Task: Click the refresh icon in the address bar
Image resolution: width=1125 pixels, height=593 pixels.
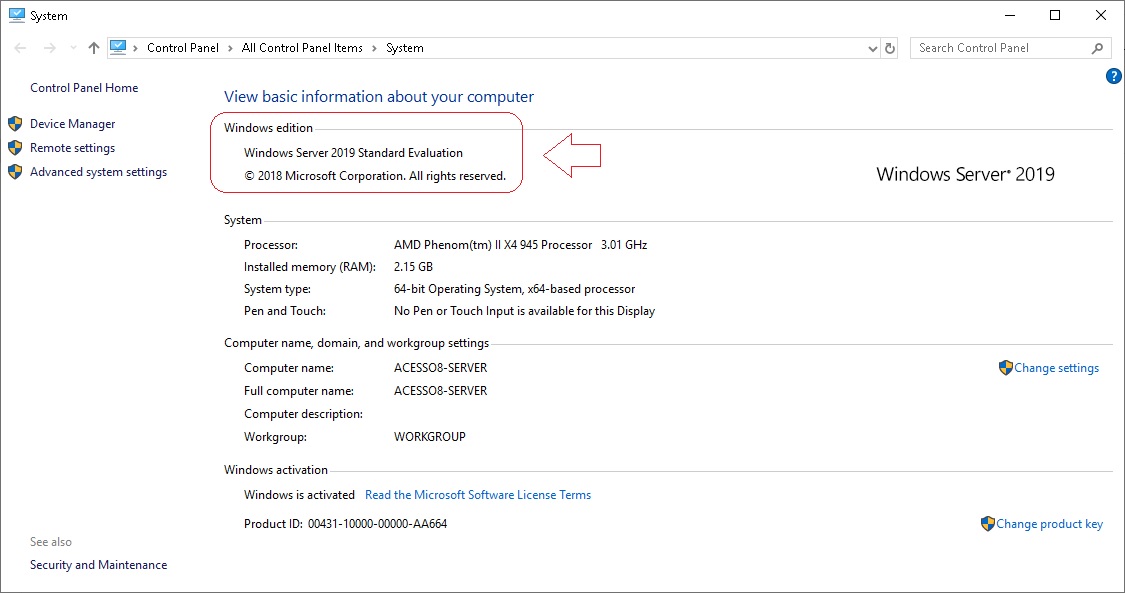Action: pyautogui.click(x=889, y=47)
